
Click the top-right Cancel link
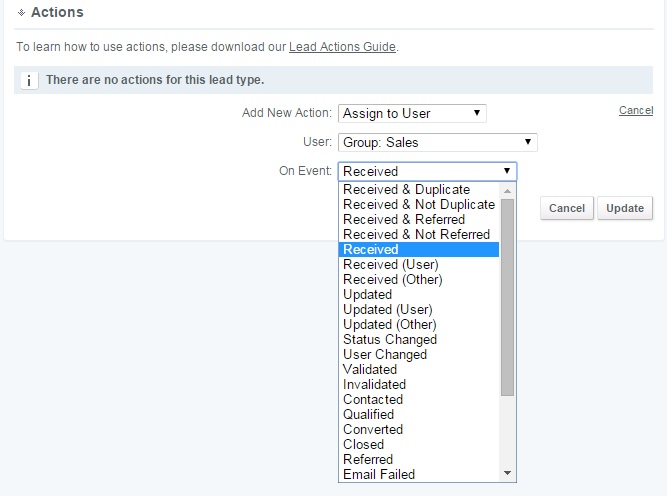pos(636,110)
